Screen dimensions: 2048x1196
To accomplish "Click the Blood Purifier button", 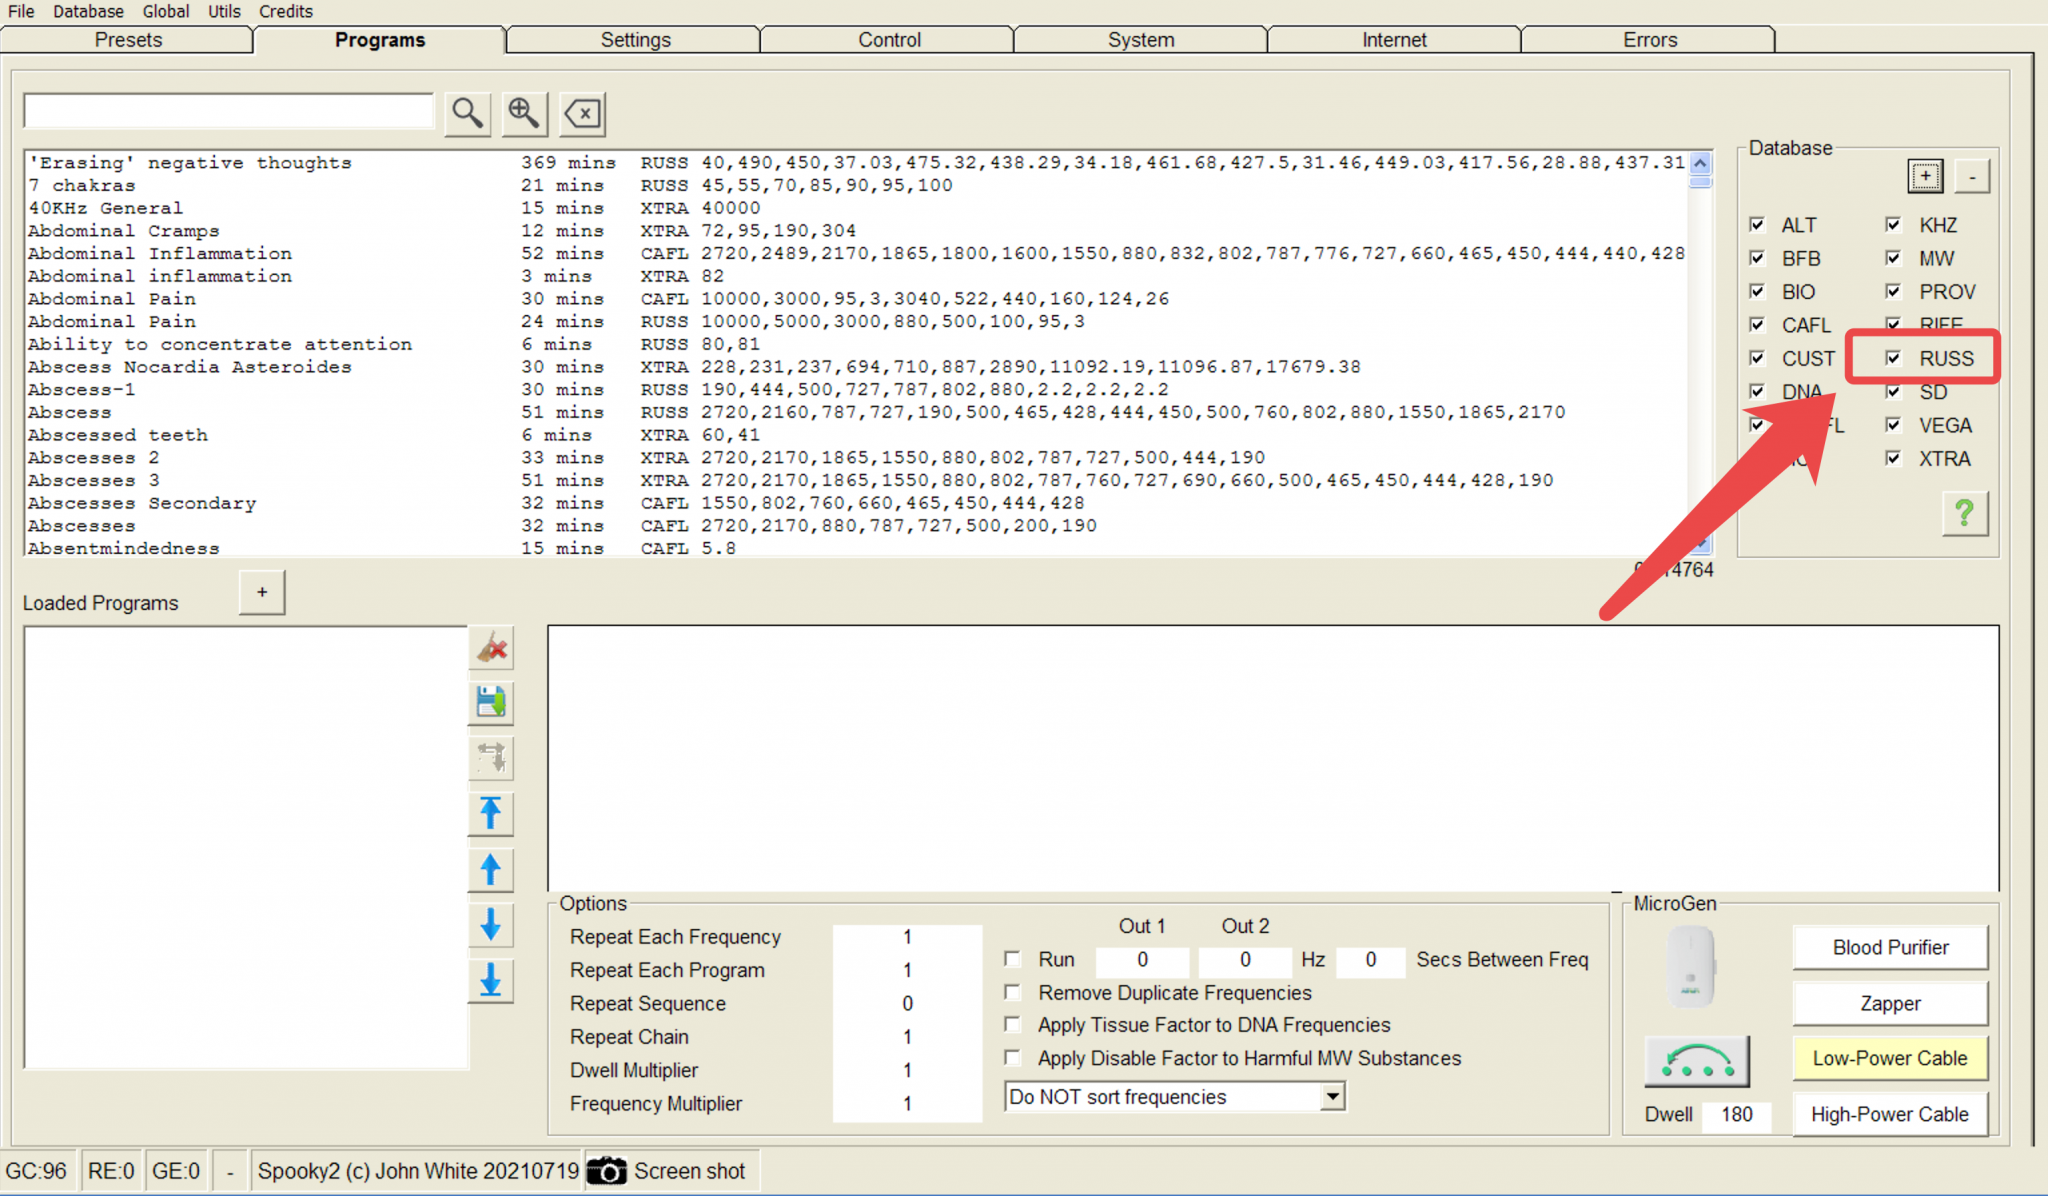I will tap(1890, 947).
